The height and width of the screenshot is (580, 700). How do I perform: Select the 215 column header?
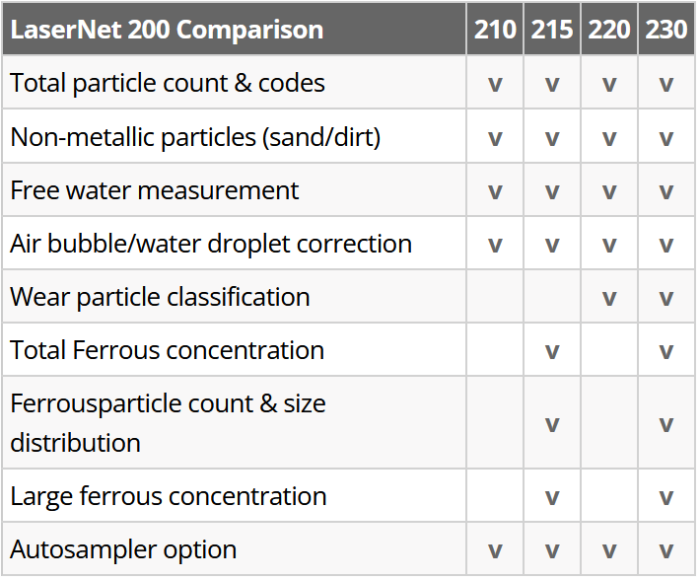coord(552,29)
